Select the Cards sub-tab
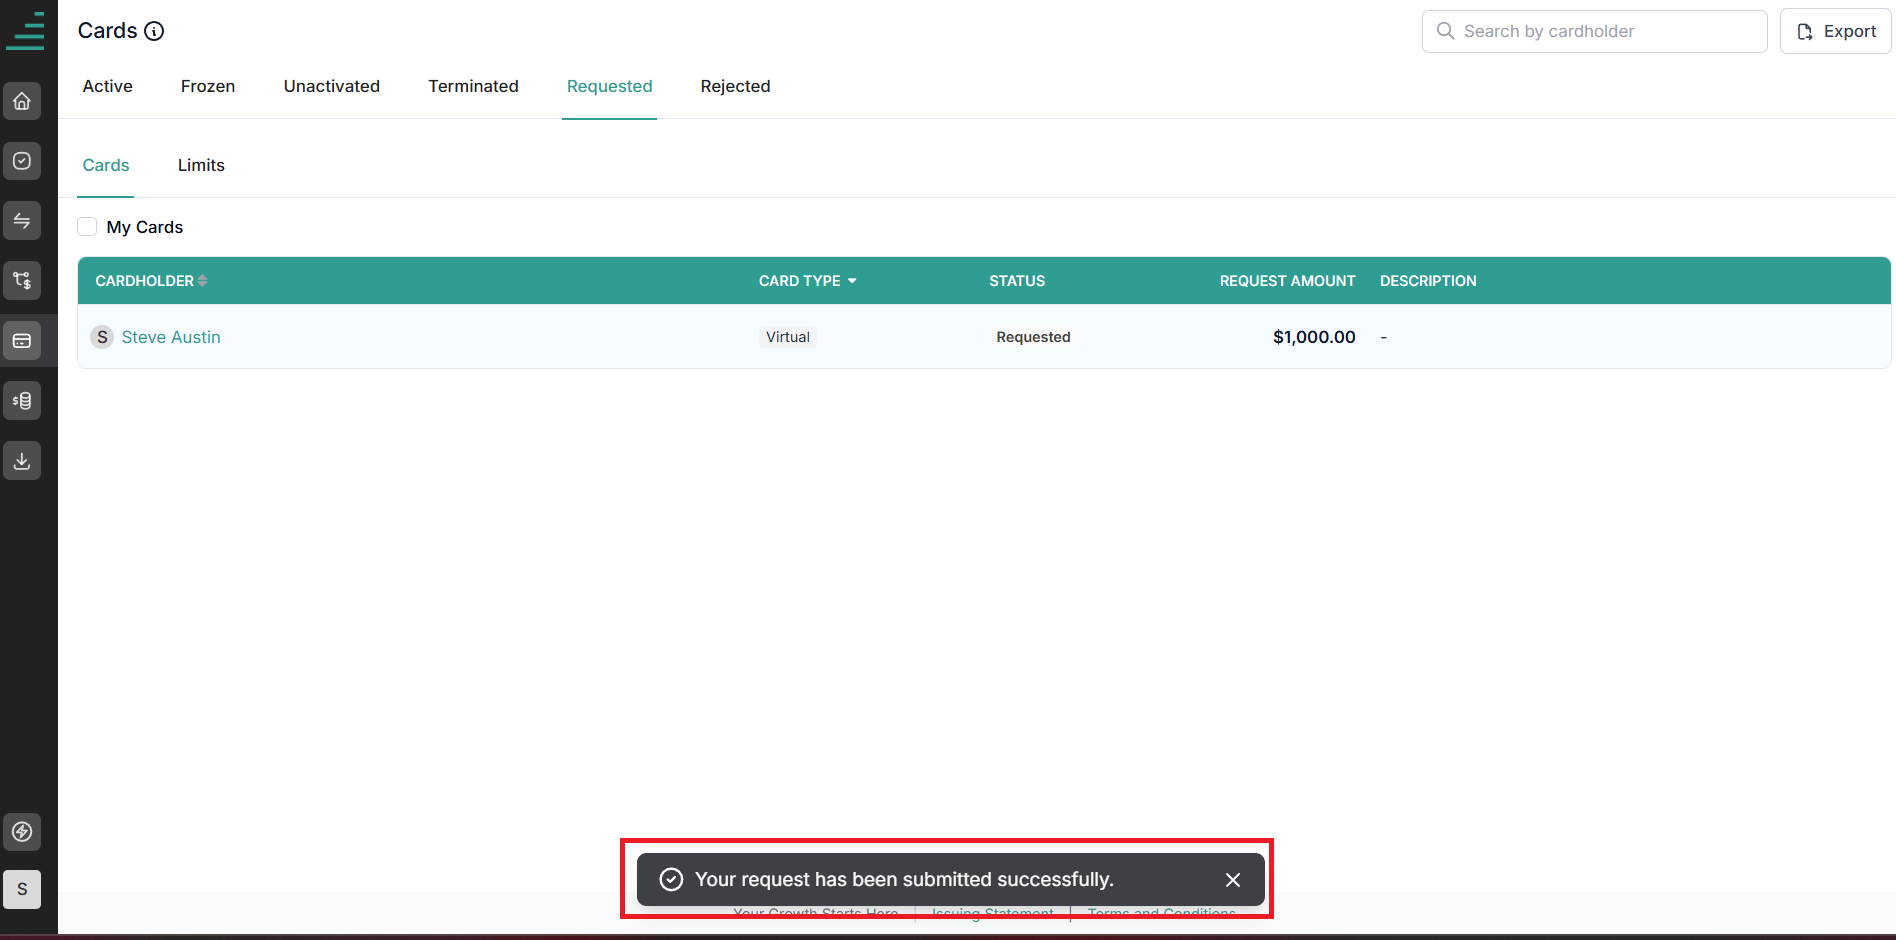1896x940 pixels. (x=106, y=165)
